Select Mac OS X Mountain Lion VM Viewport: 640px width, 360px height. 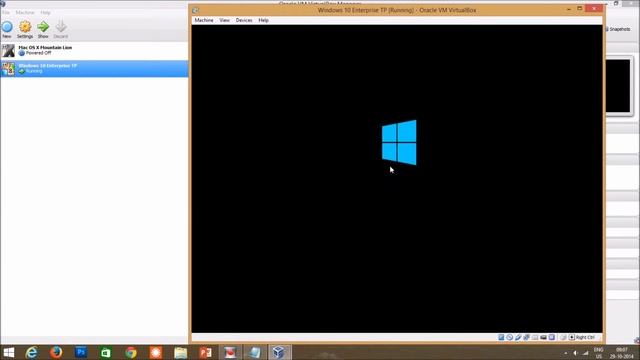tap(94, 51)
